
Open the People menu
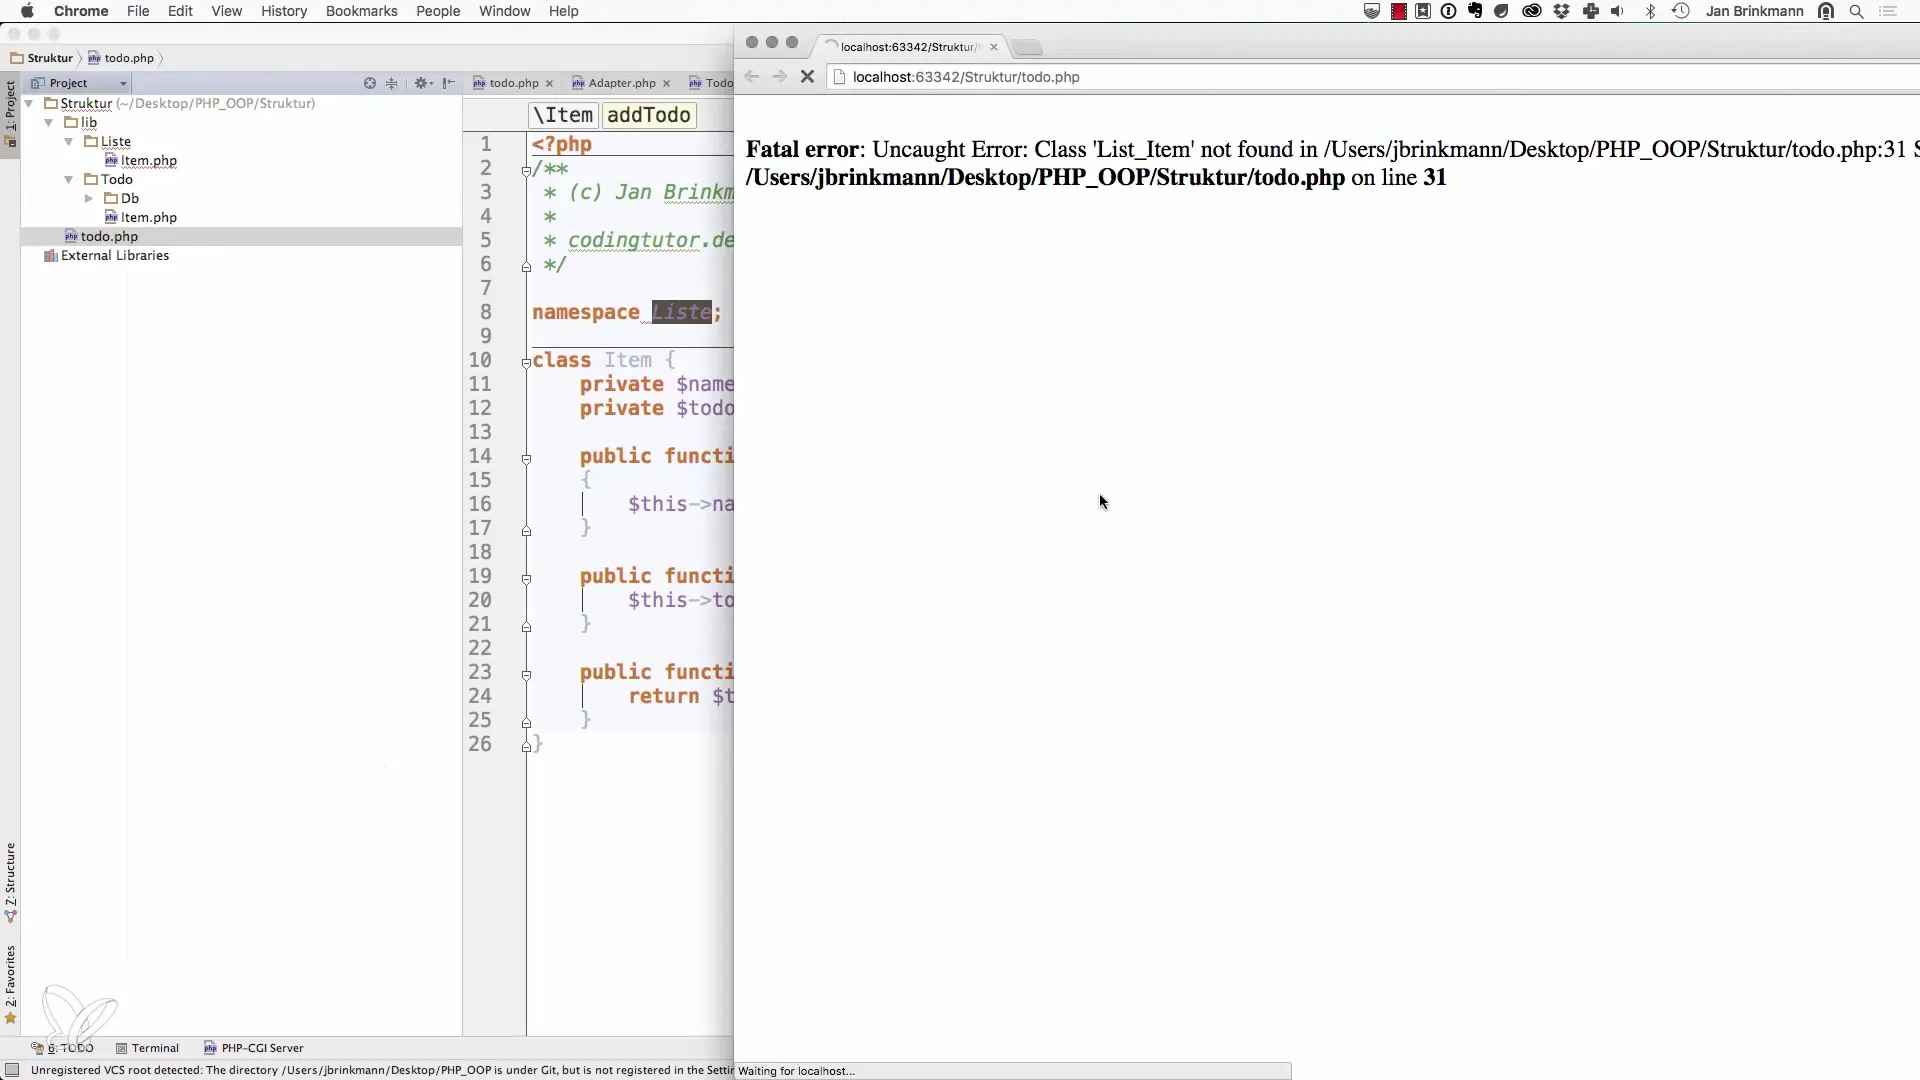click(x=438, y=11)
